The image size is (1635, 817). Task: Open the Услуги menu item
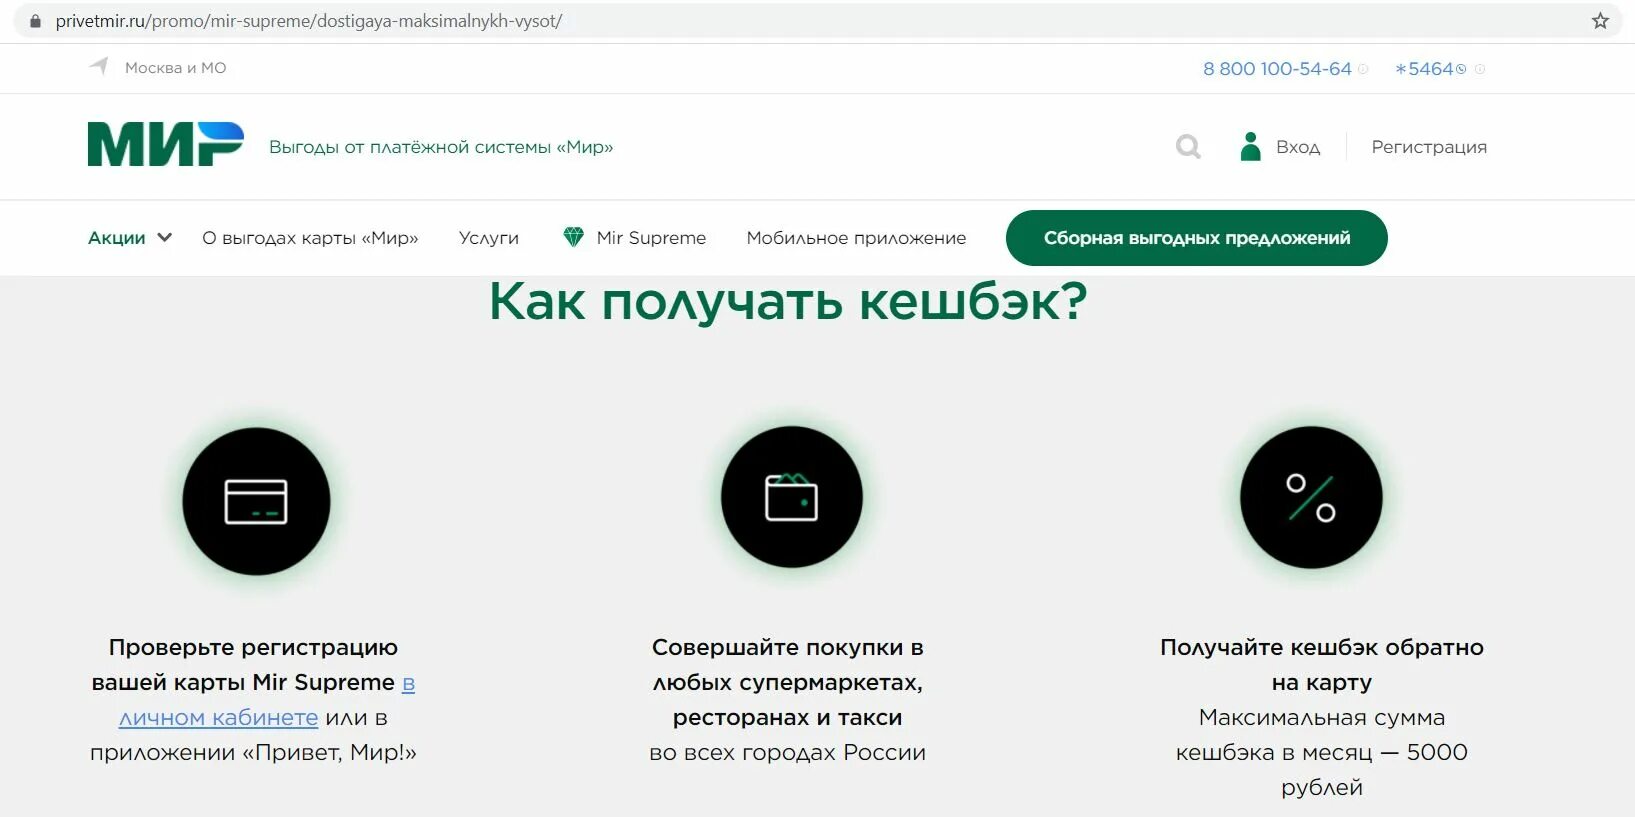point(489,238)
